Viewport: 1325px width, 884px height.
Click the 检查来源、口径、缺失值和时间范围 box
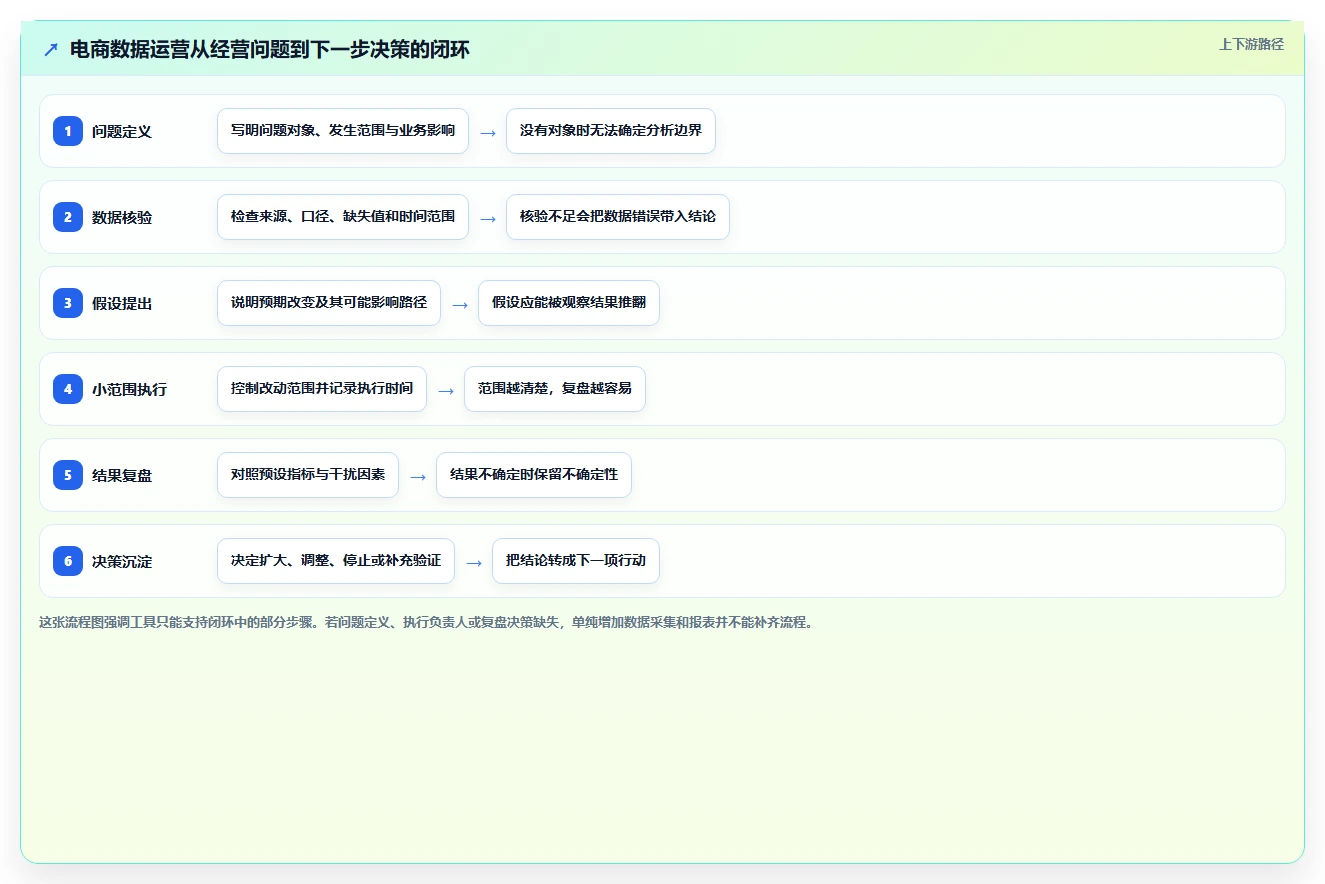click(343, 217)
